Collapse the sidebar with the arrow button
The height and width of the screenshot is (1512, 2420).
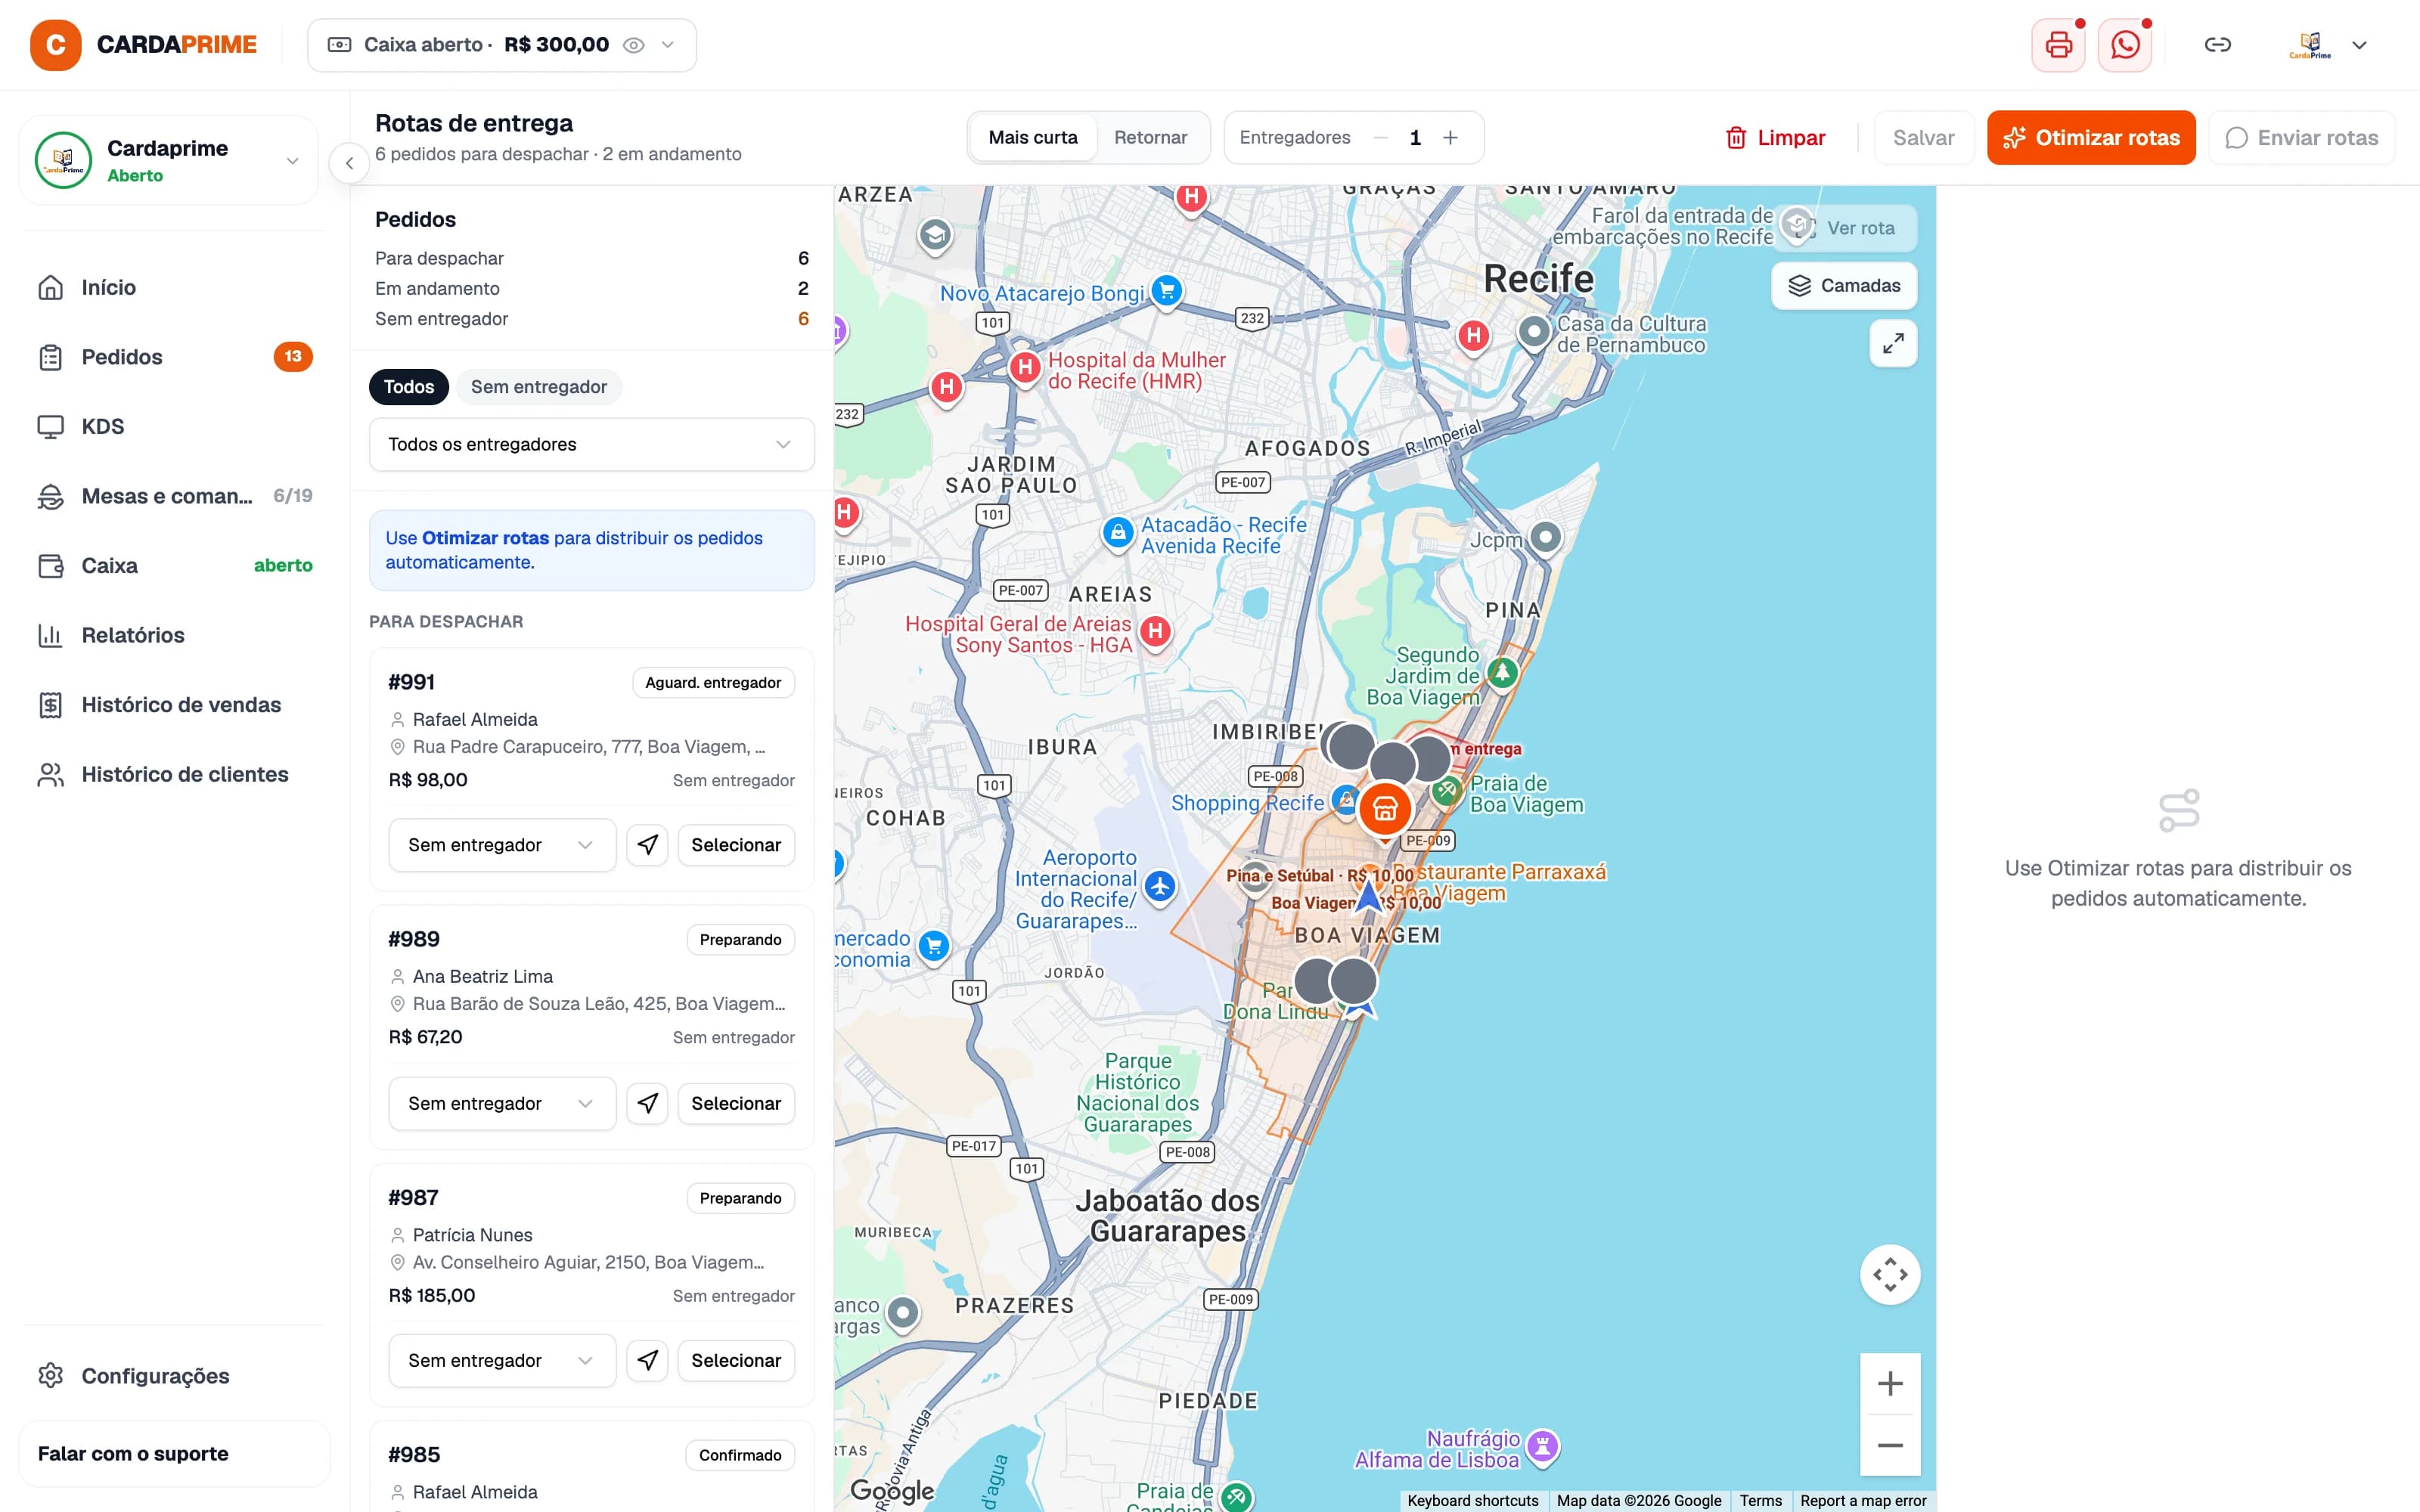coord(349,163)
